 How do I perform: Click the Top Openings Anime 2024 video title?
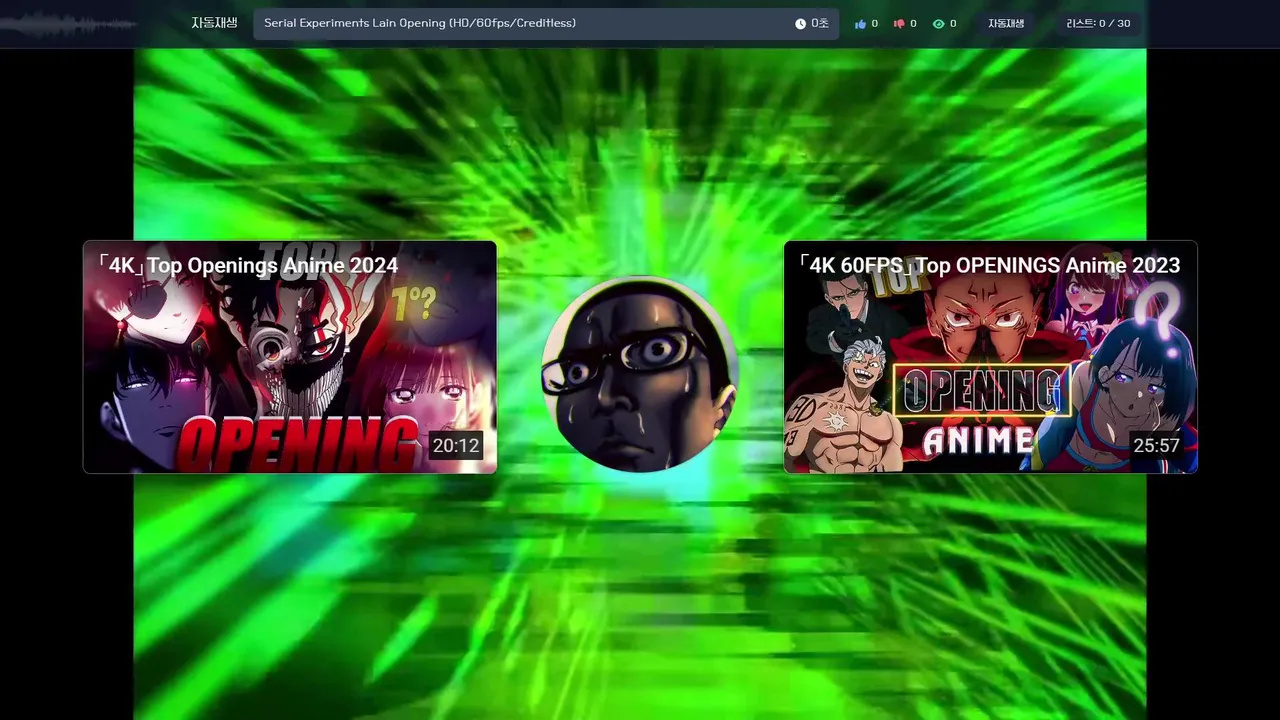point(248,266)
